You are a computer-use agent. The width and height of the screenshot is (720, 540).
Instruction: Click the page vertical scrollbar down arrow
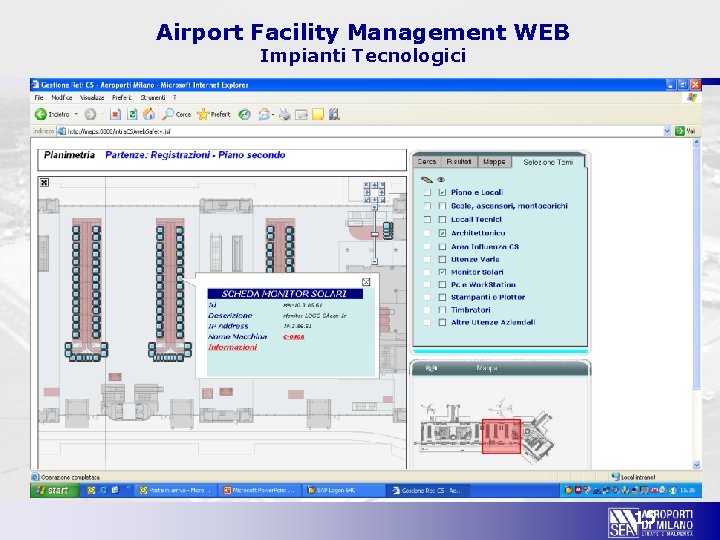click(697, 465)
